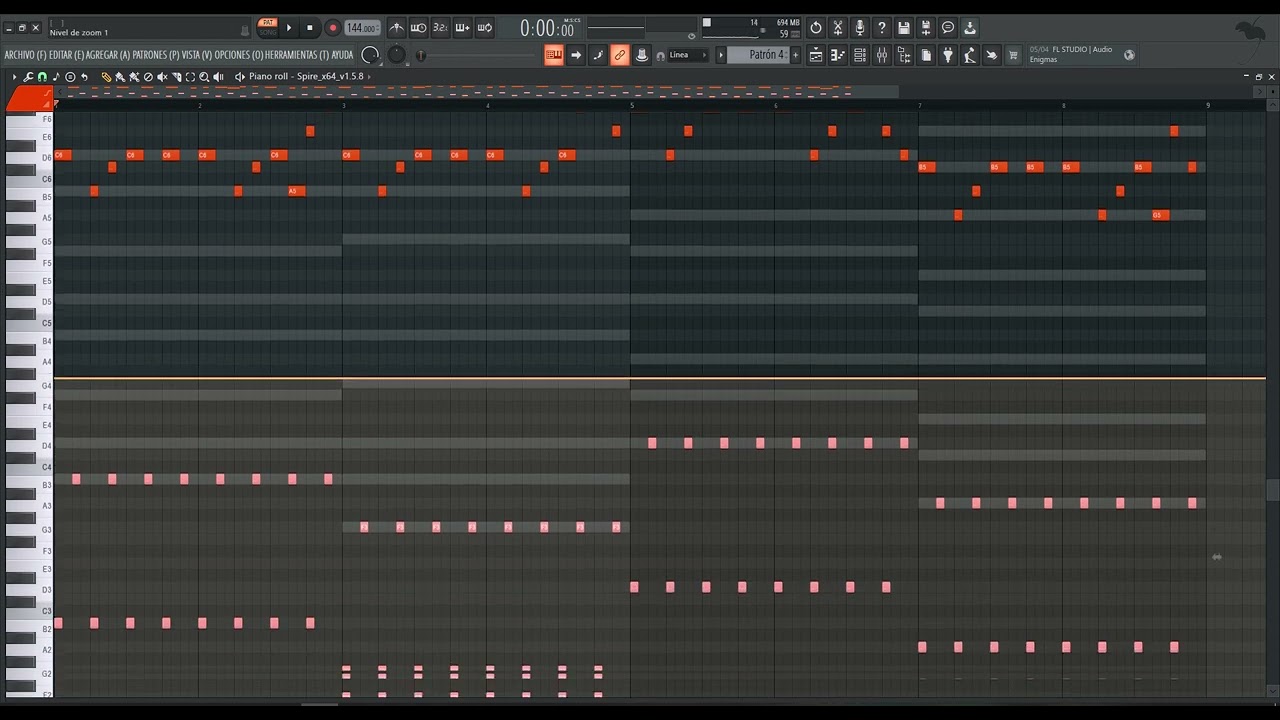Expand the pattern list arrow left of Patrón 4

721,55
